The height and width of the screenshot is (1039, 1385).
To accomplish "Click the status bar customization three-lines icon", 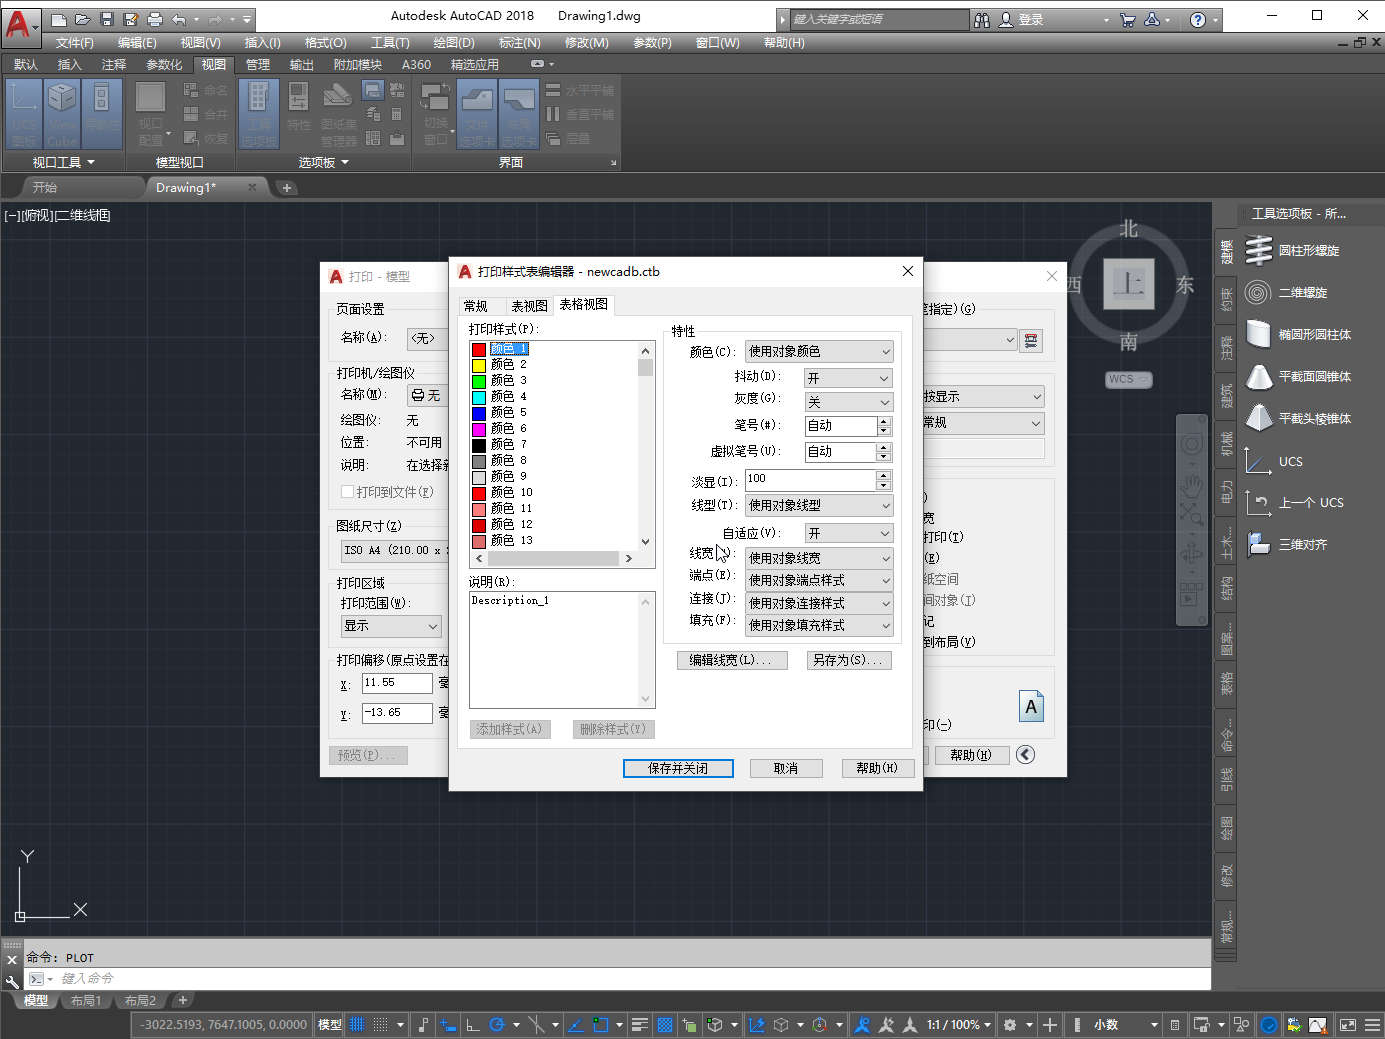I will coord(1372,1025).
